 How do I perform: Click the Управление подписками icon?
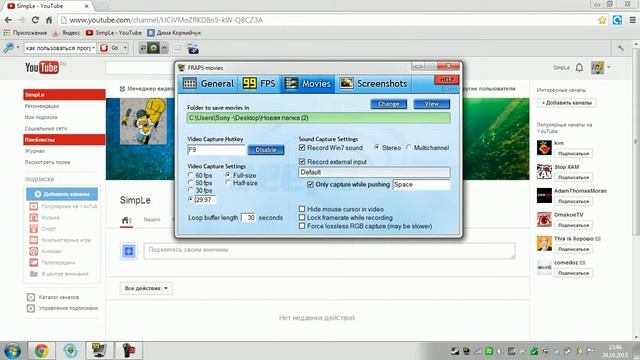pyautogui.click(x=31, y=308)
